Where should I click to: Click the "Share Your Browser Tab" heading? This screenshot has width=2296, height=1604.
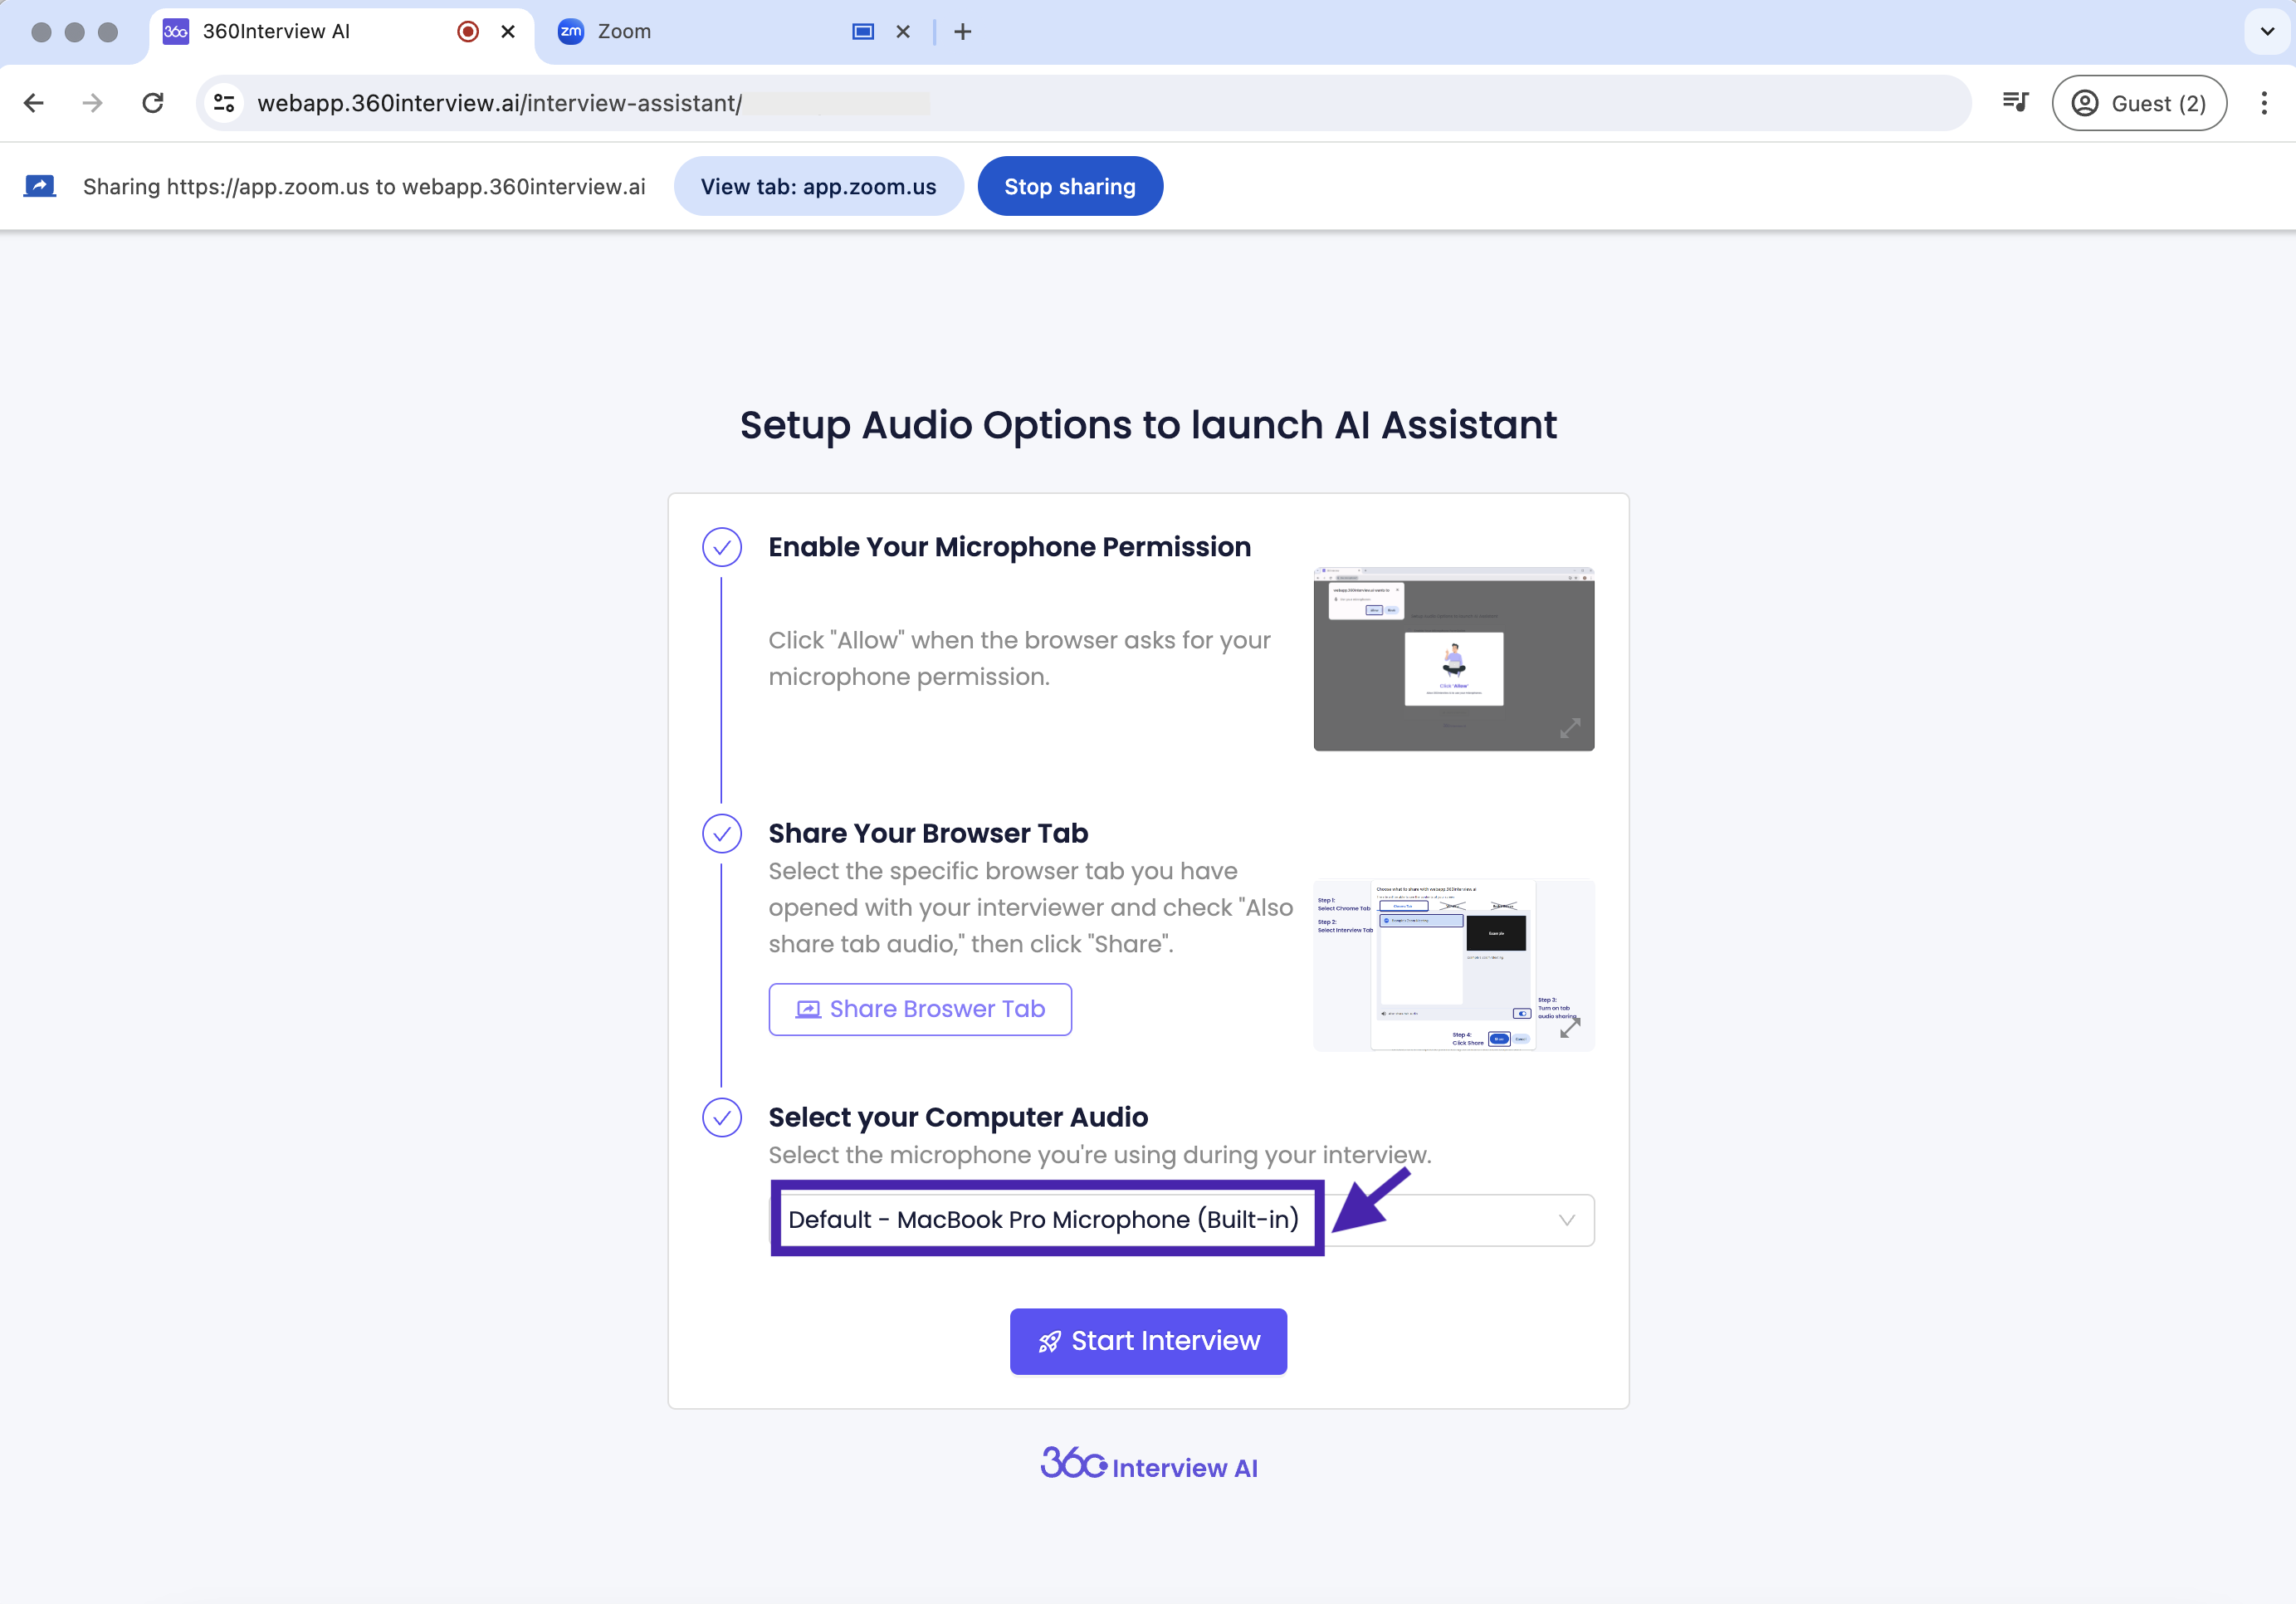click(x=927, y=833)
